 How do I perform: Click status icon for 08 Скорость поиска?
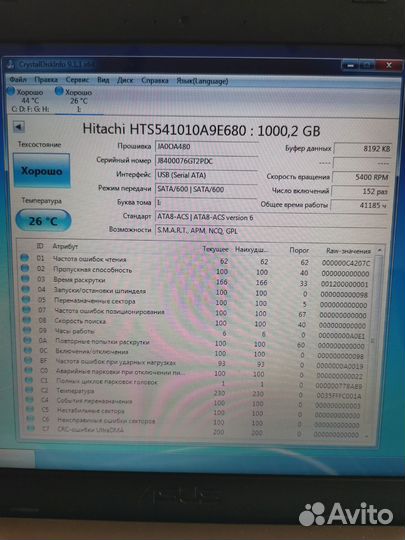click(x=27, y=320)
